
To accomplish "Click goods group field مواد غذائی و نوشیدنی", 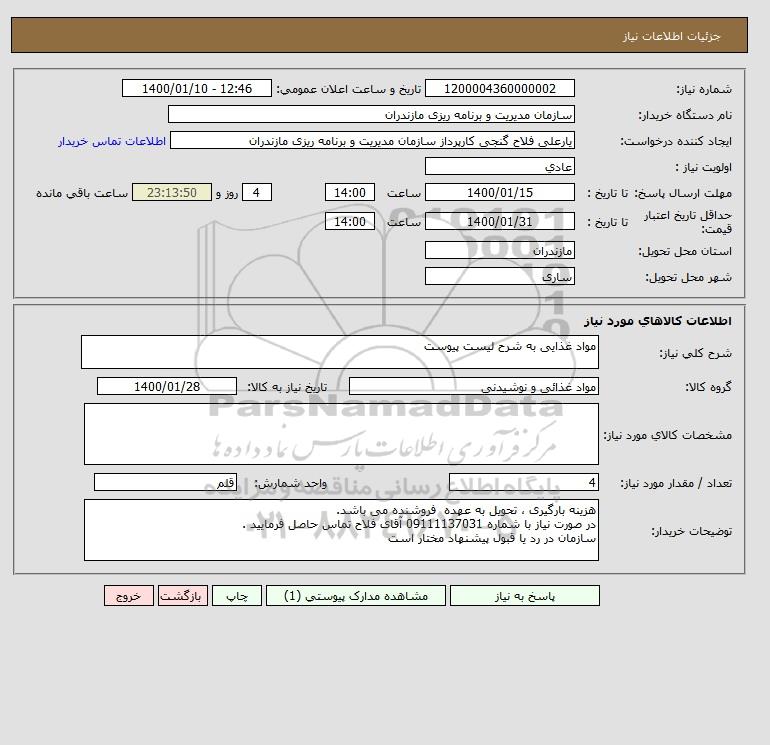I will click(473, 386).
